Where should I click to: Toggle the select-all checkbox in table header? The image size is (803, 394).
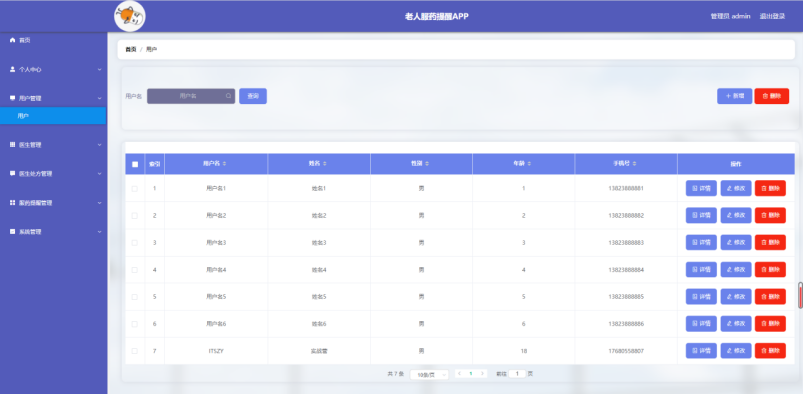pos(135,164)
